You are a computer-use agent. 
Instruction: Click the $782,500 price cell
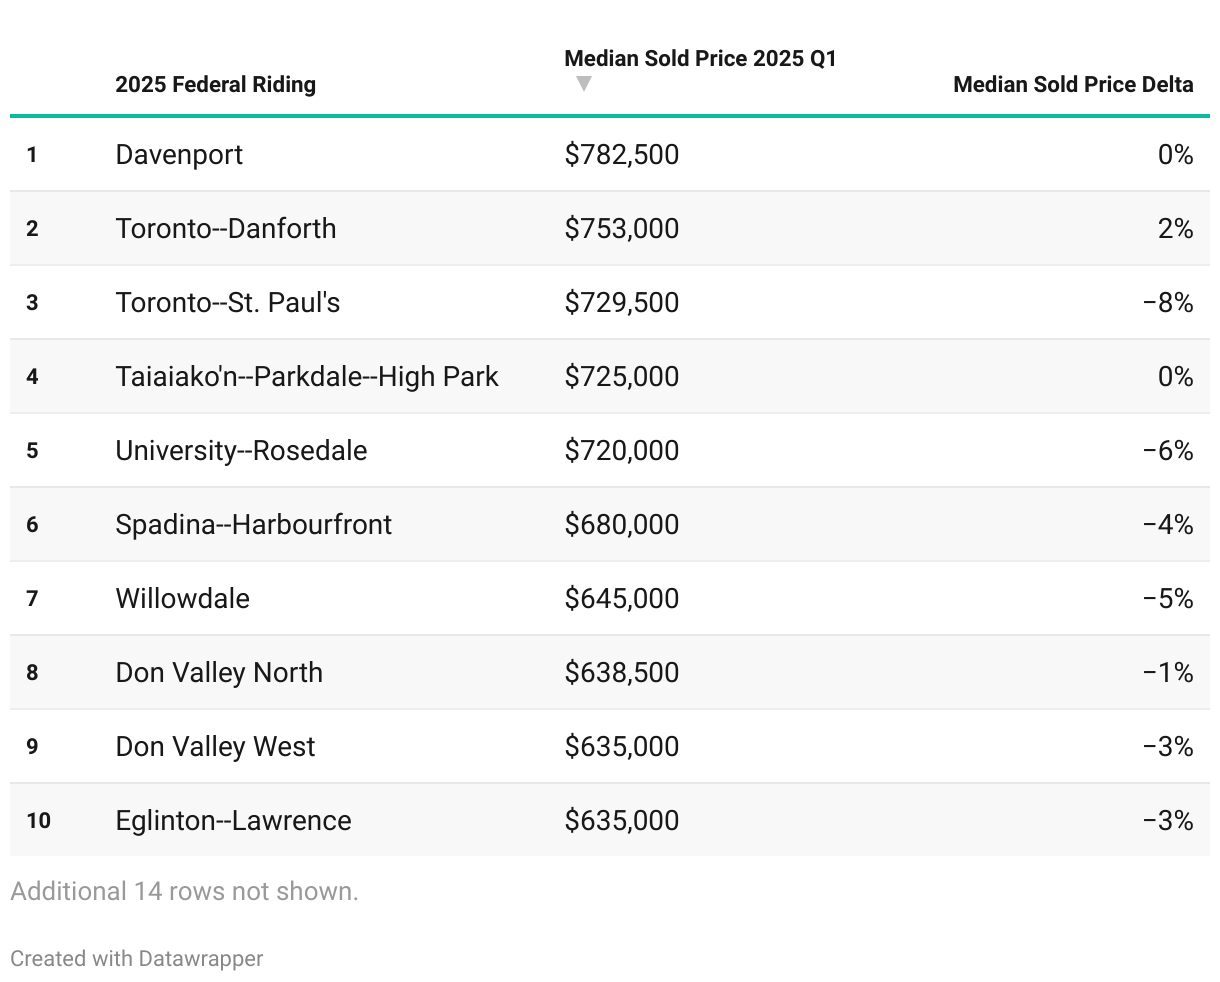tap(621, 154)
